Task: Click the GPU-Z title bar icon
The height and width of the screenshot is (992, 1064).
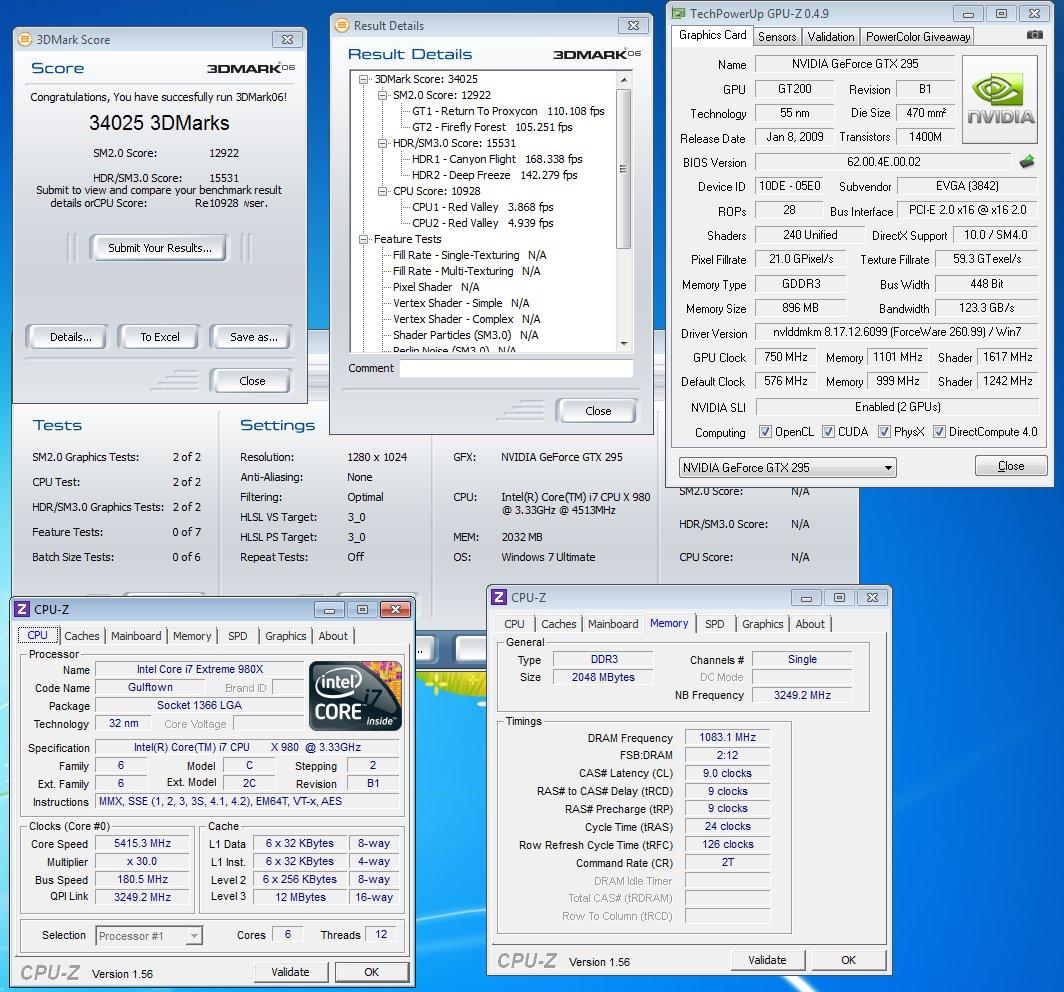Action: 678,13
